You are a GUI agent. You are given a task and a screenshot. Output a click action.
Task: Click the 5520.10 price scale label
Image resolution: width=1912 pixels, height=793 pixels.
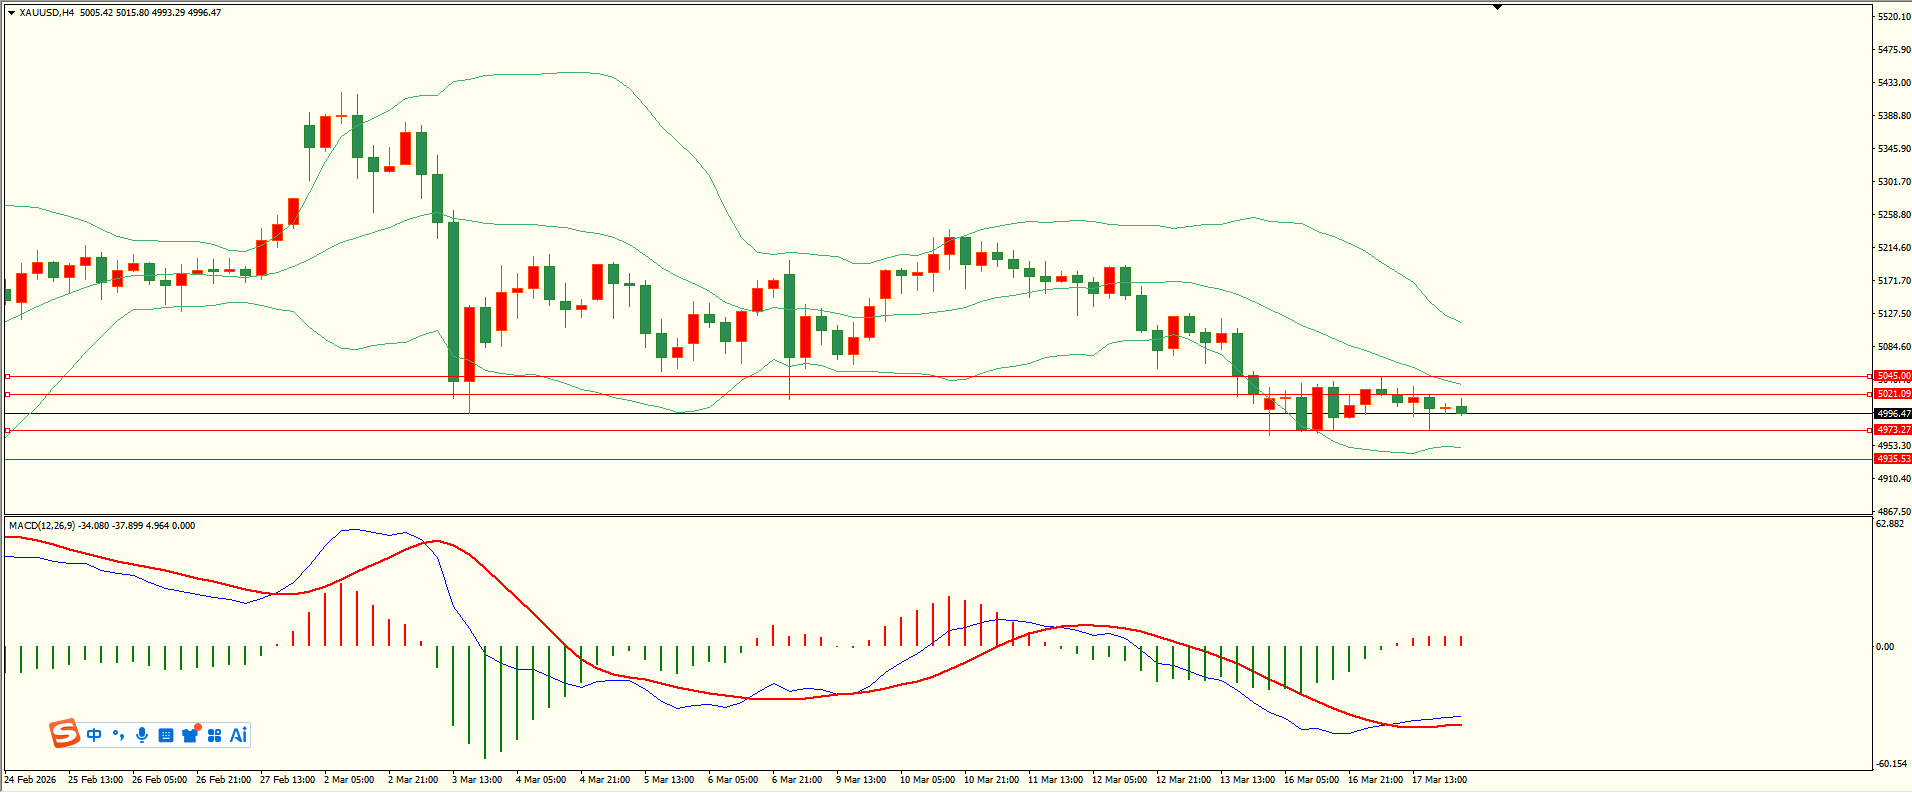(1893, 17)
